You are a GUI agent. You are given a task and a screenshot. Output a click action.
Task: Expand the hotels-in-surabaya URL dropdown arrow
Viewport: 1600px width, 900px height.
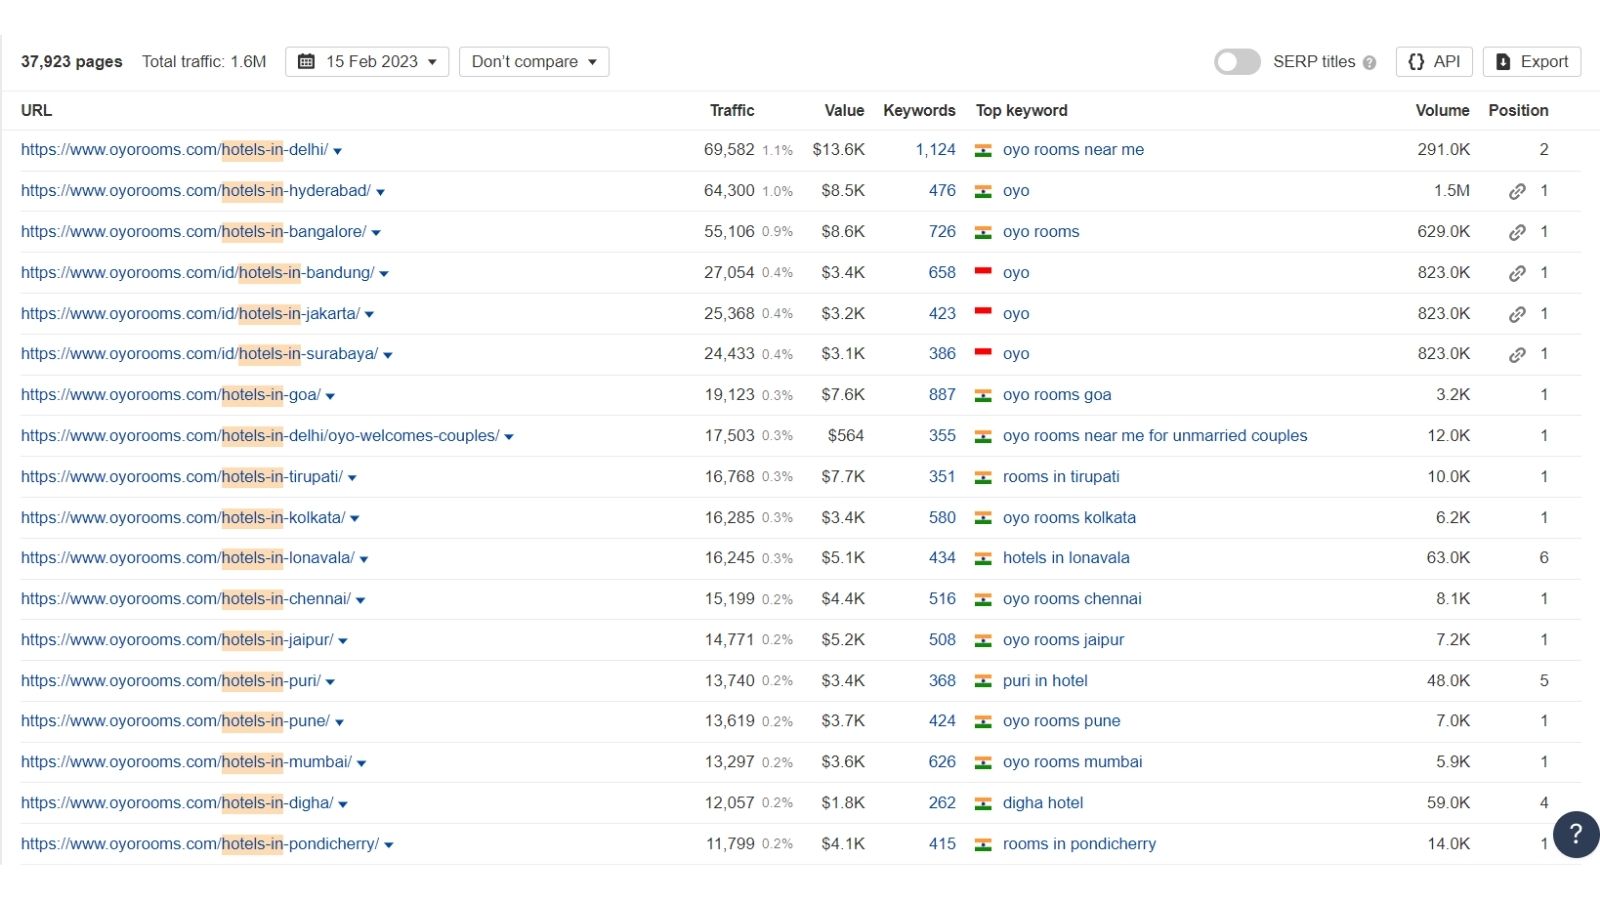tap(388, 355)
